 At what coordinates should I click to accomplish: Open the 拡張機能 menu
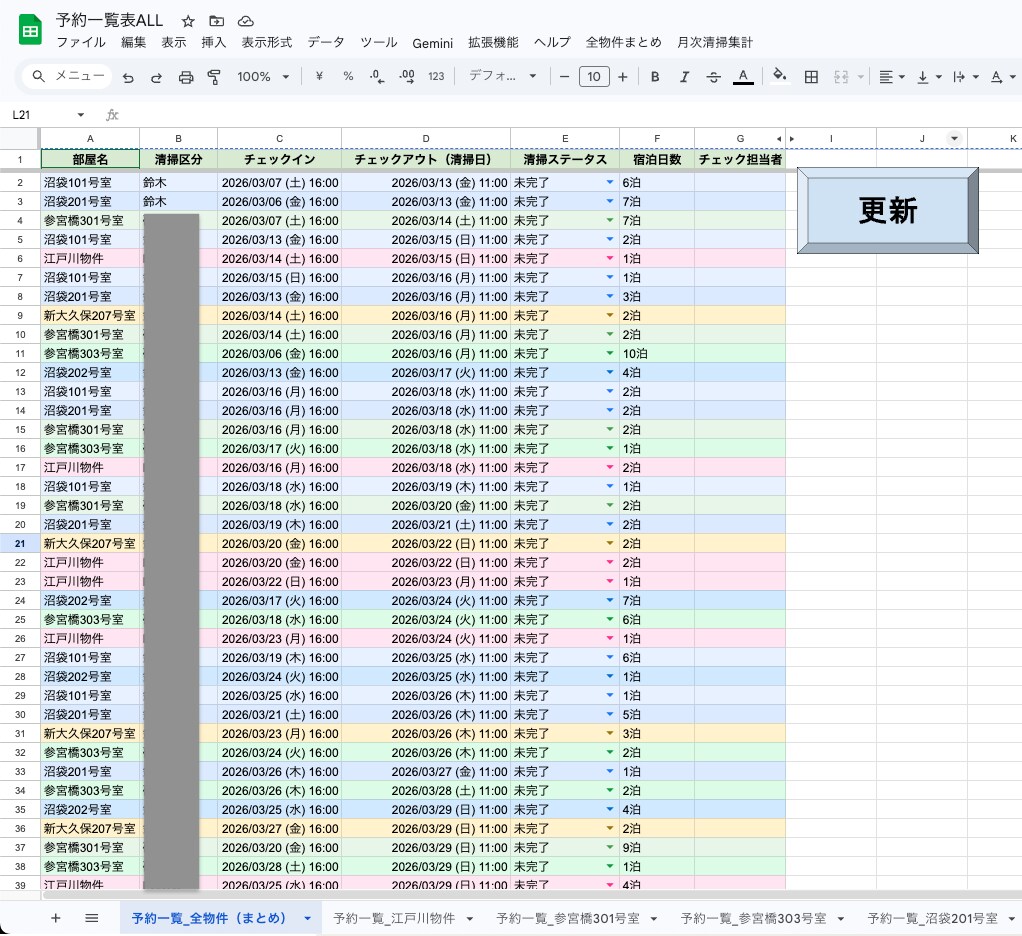(493, 42)
